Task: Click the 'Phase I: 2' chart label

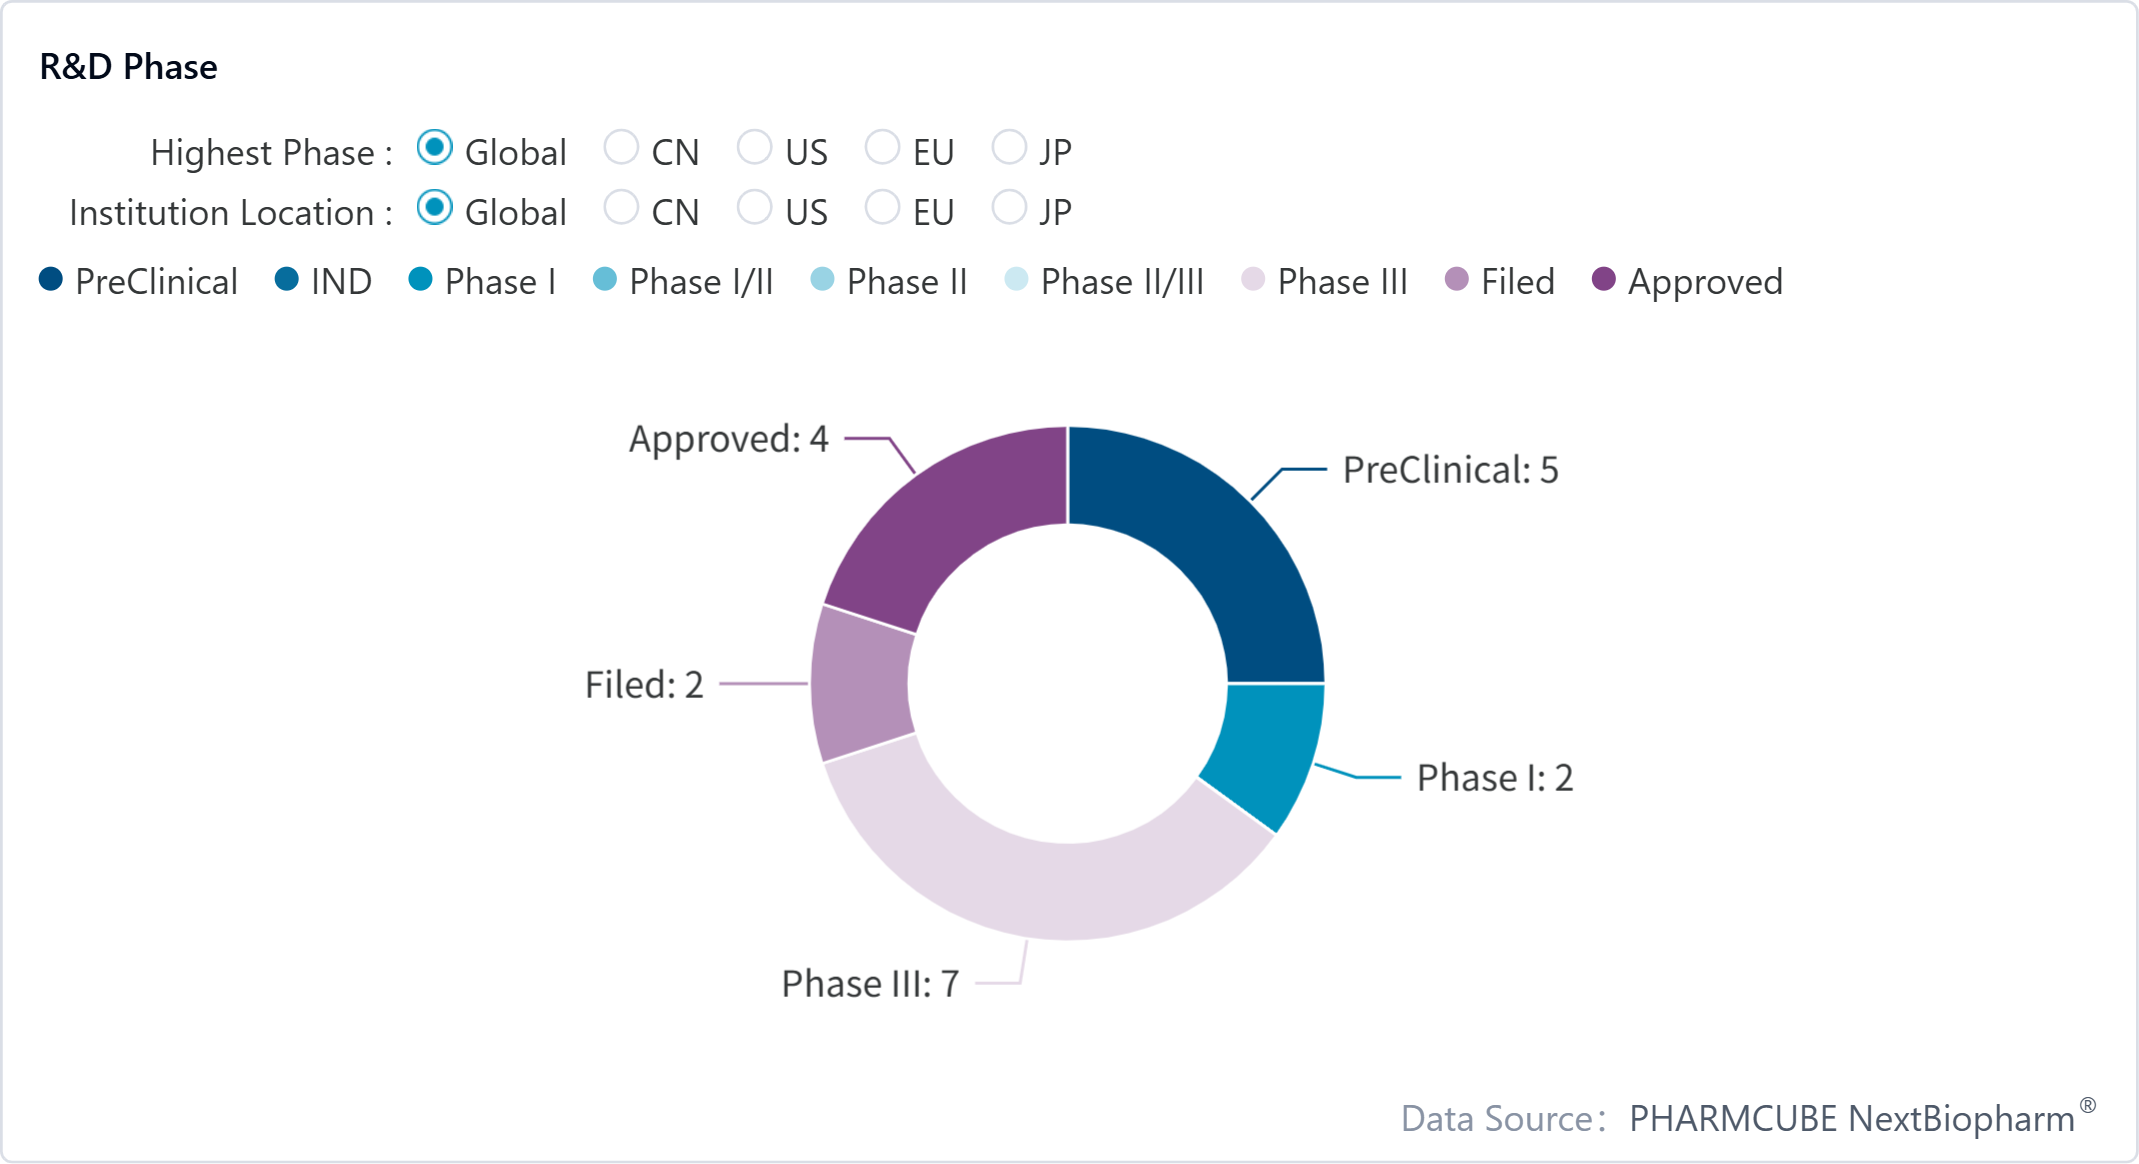Action: coord(1494,778)
